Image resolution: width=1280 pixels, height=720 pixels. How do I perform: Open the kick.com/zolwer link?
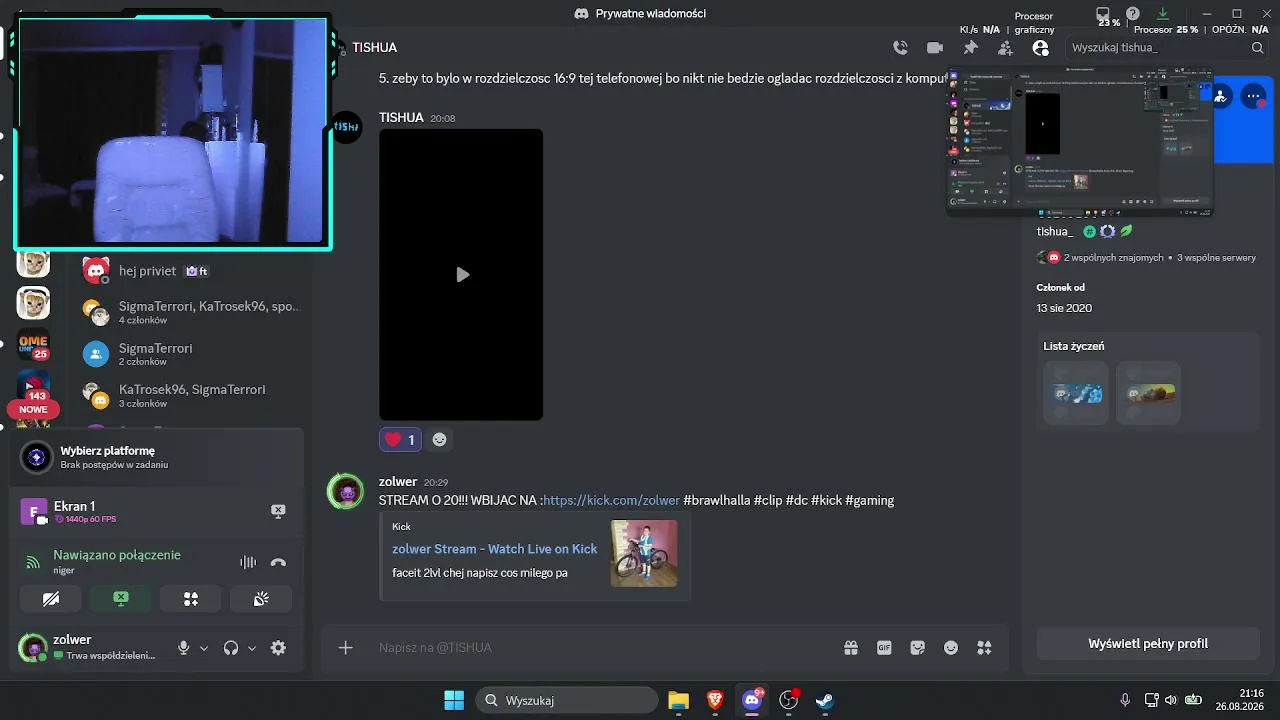pos(611,500)
